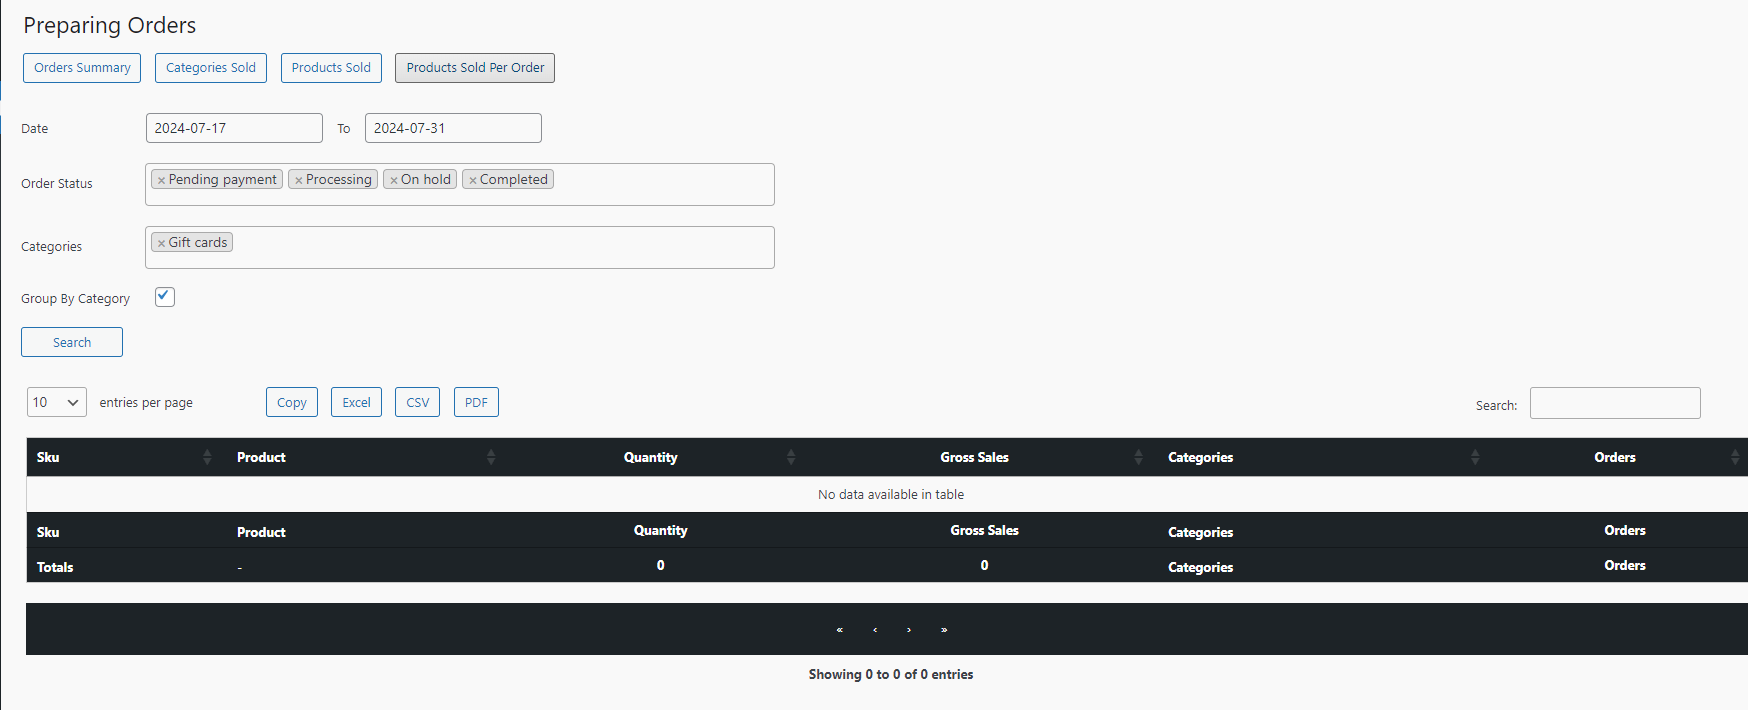Export table as CSV
Screen dimensions: 1748x710
coord(418,402)
